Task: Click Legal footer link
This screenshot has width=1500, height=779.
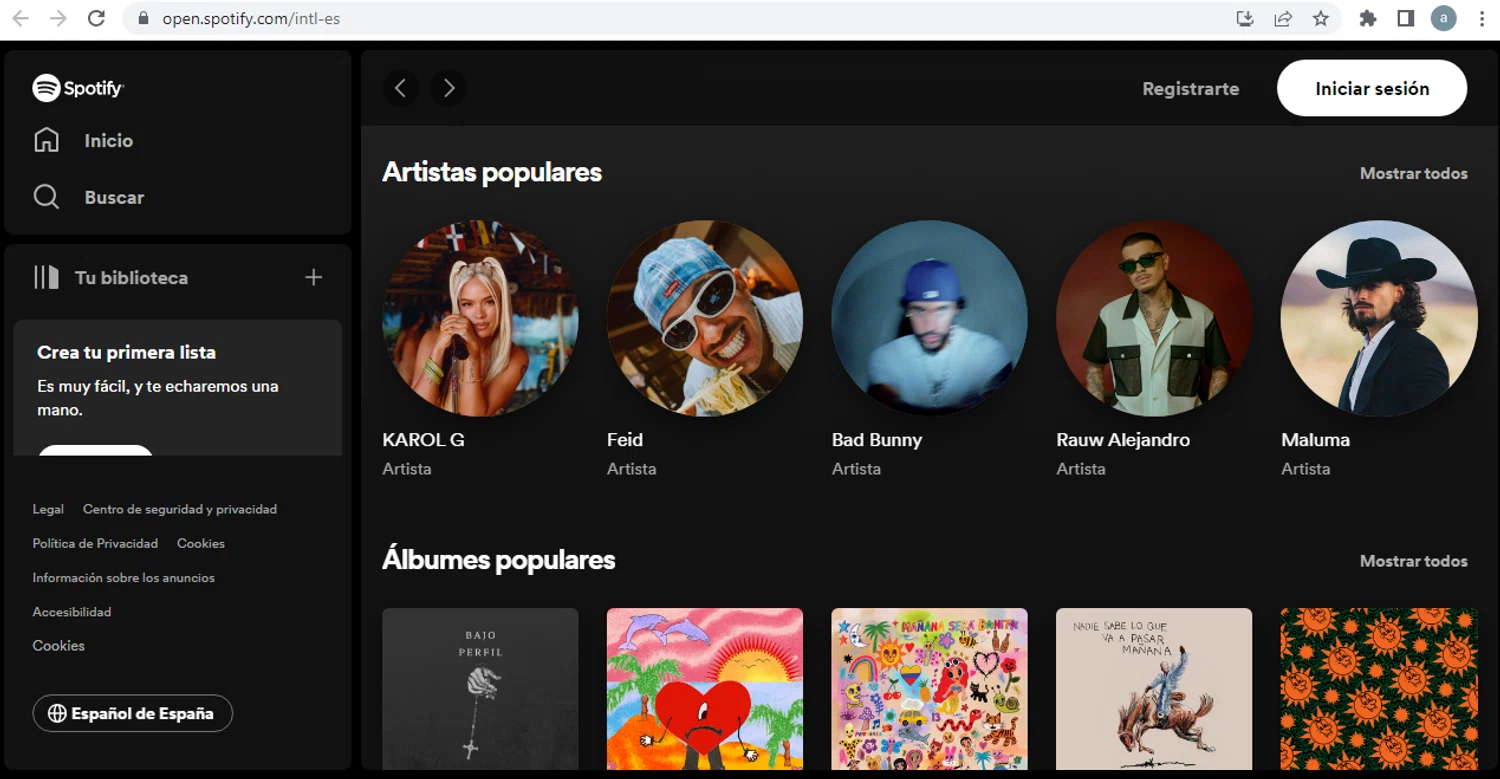Action: 48,509
